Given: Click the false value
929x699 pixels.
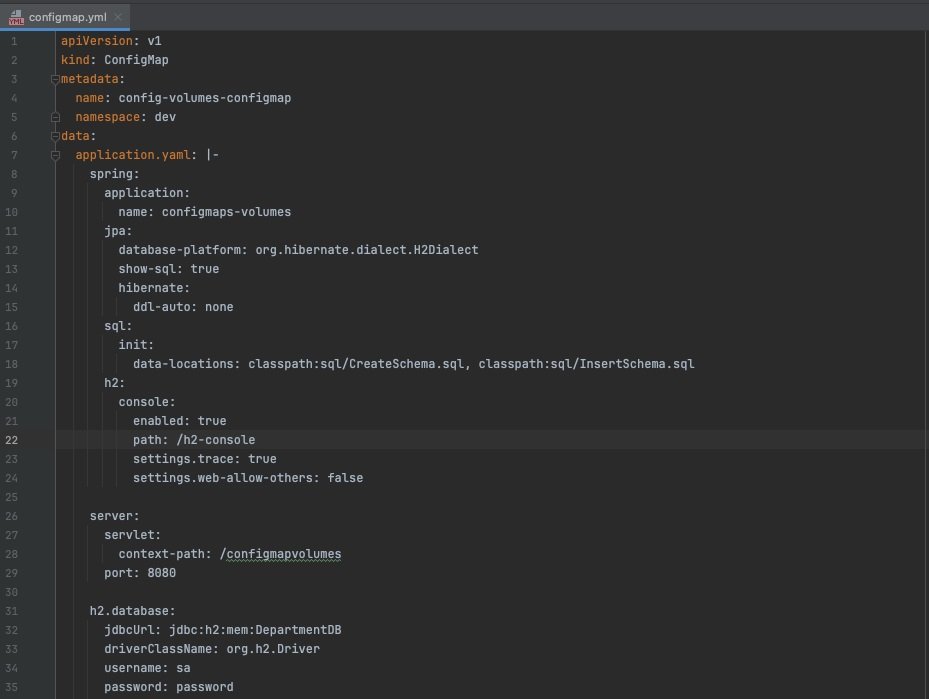Looking at the screenshot, I should tap(345, 478).
